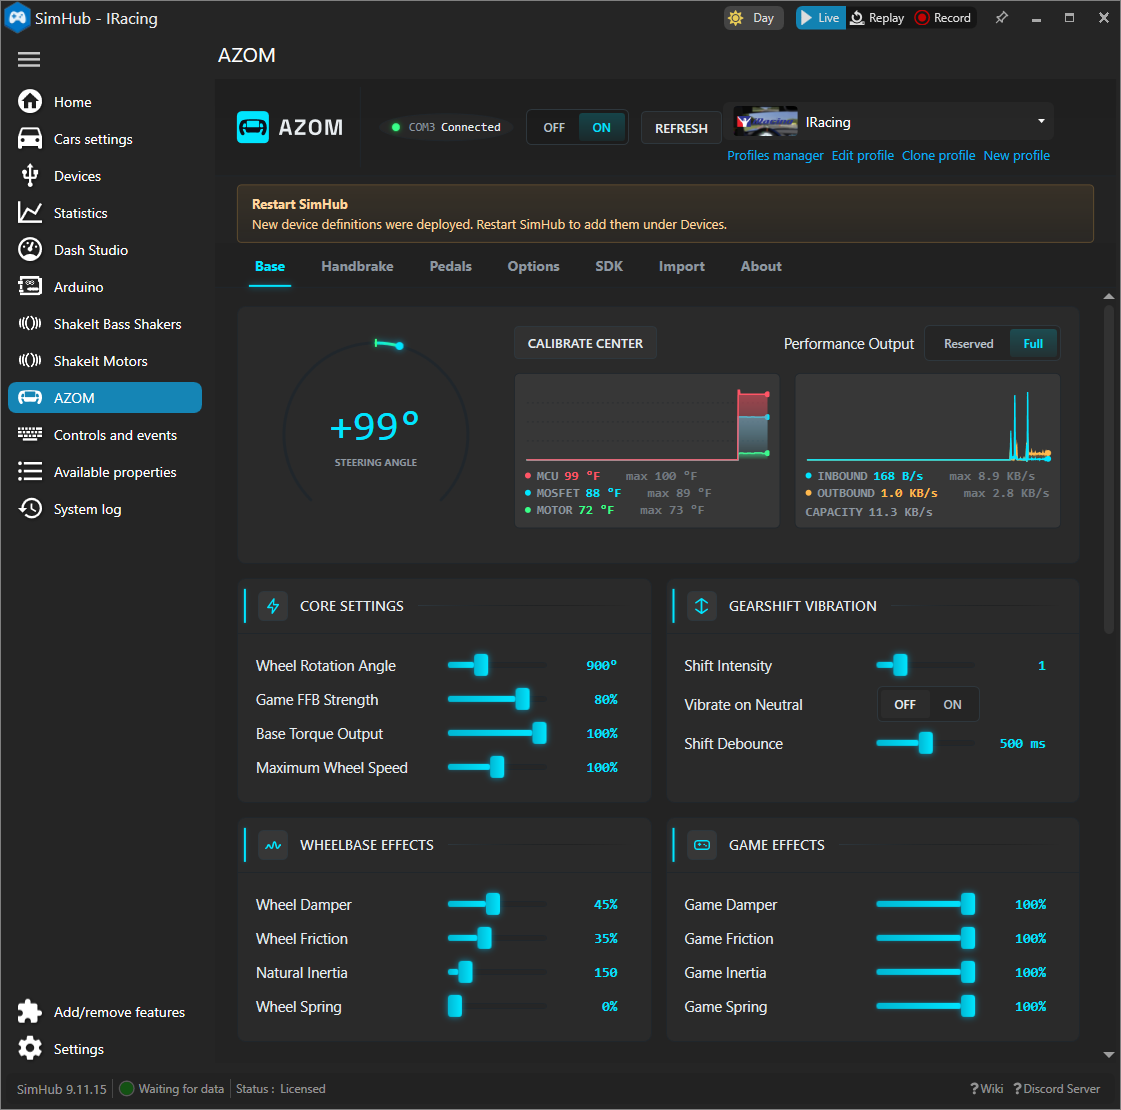Click the AZOM header logo icon
The image size is (1121, 1110).
(253, 127)
